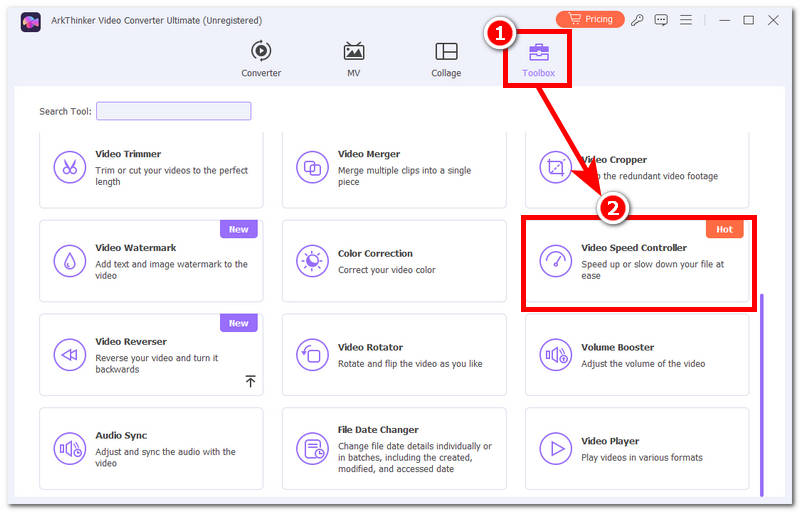The height and width of the screenshot is (512, 800).
Task: Click the ArkThinker app logo
Action: click(31, 21)
